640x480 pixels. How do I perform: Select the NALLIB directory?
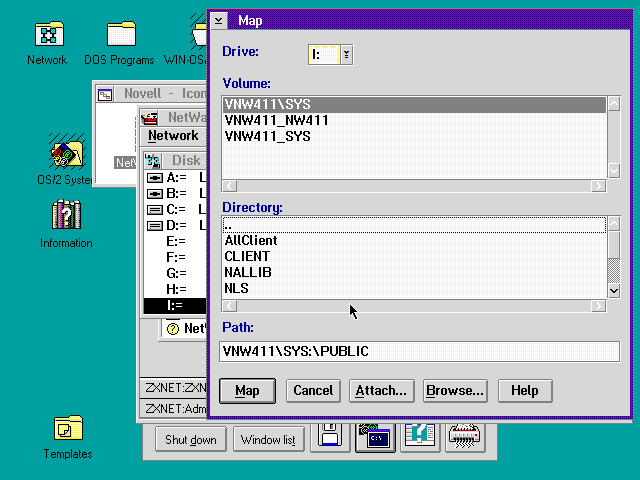point(414,272)
